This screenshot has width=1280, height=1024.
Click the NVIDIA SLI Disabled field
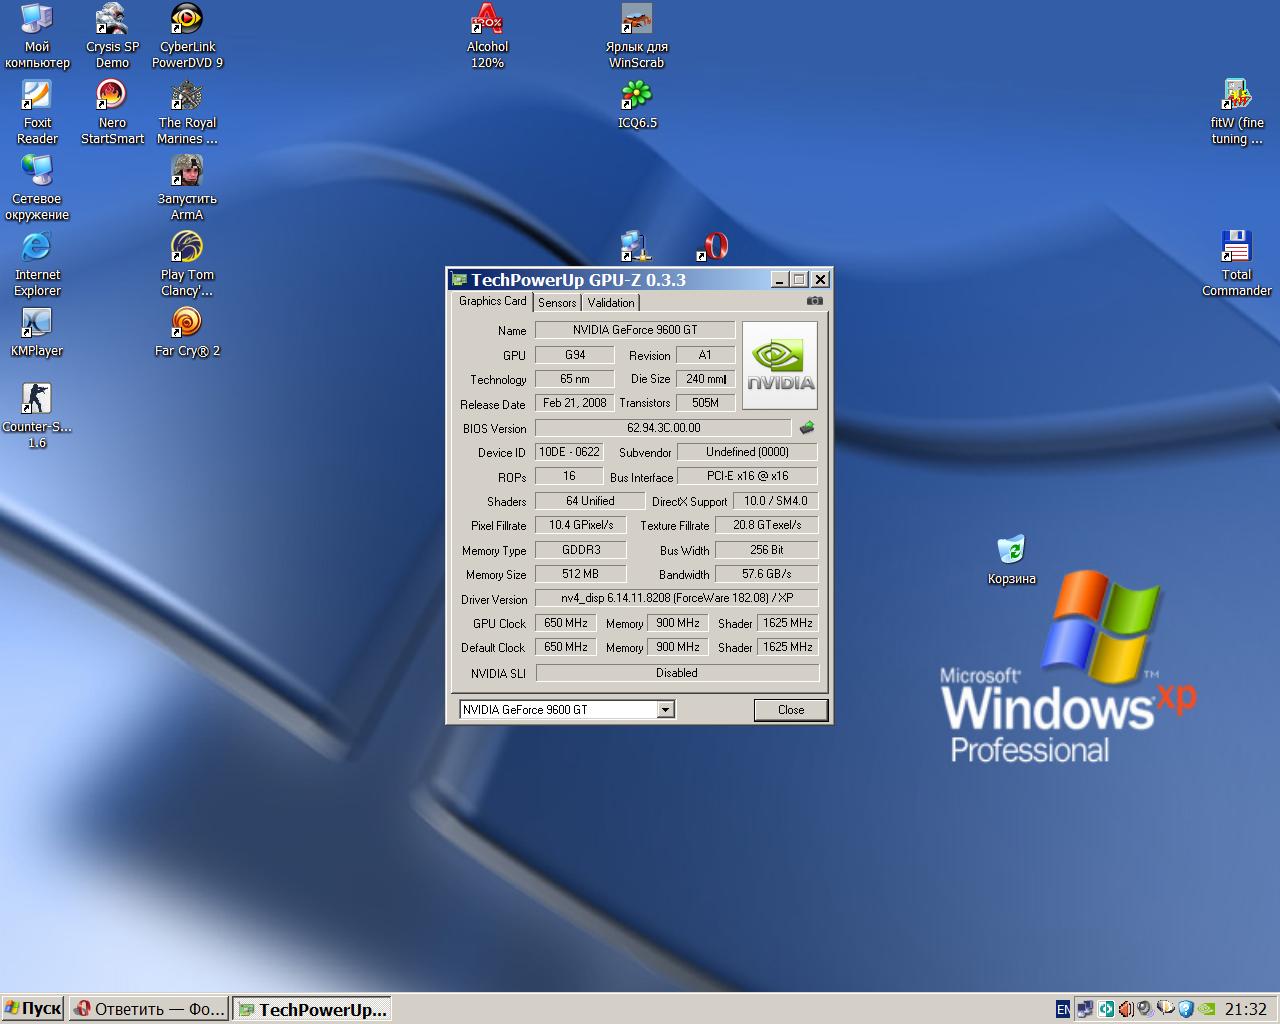pyautogui.click(x=677, y=673)
